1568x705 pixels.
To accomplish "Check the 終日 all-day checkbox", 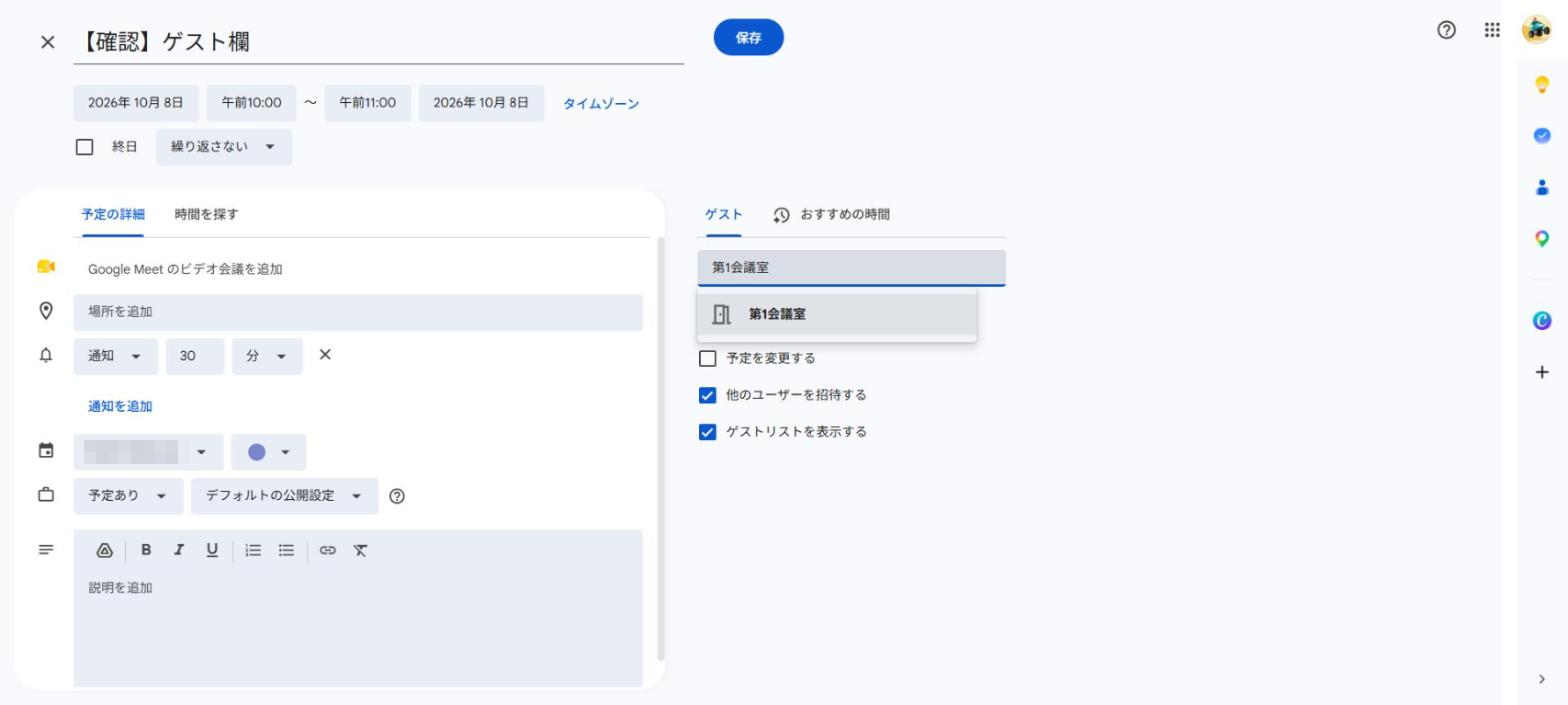I will [x=85, y=147].
